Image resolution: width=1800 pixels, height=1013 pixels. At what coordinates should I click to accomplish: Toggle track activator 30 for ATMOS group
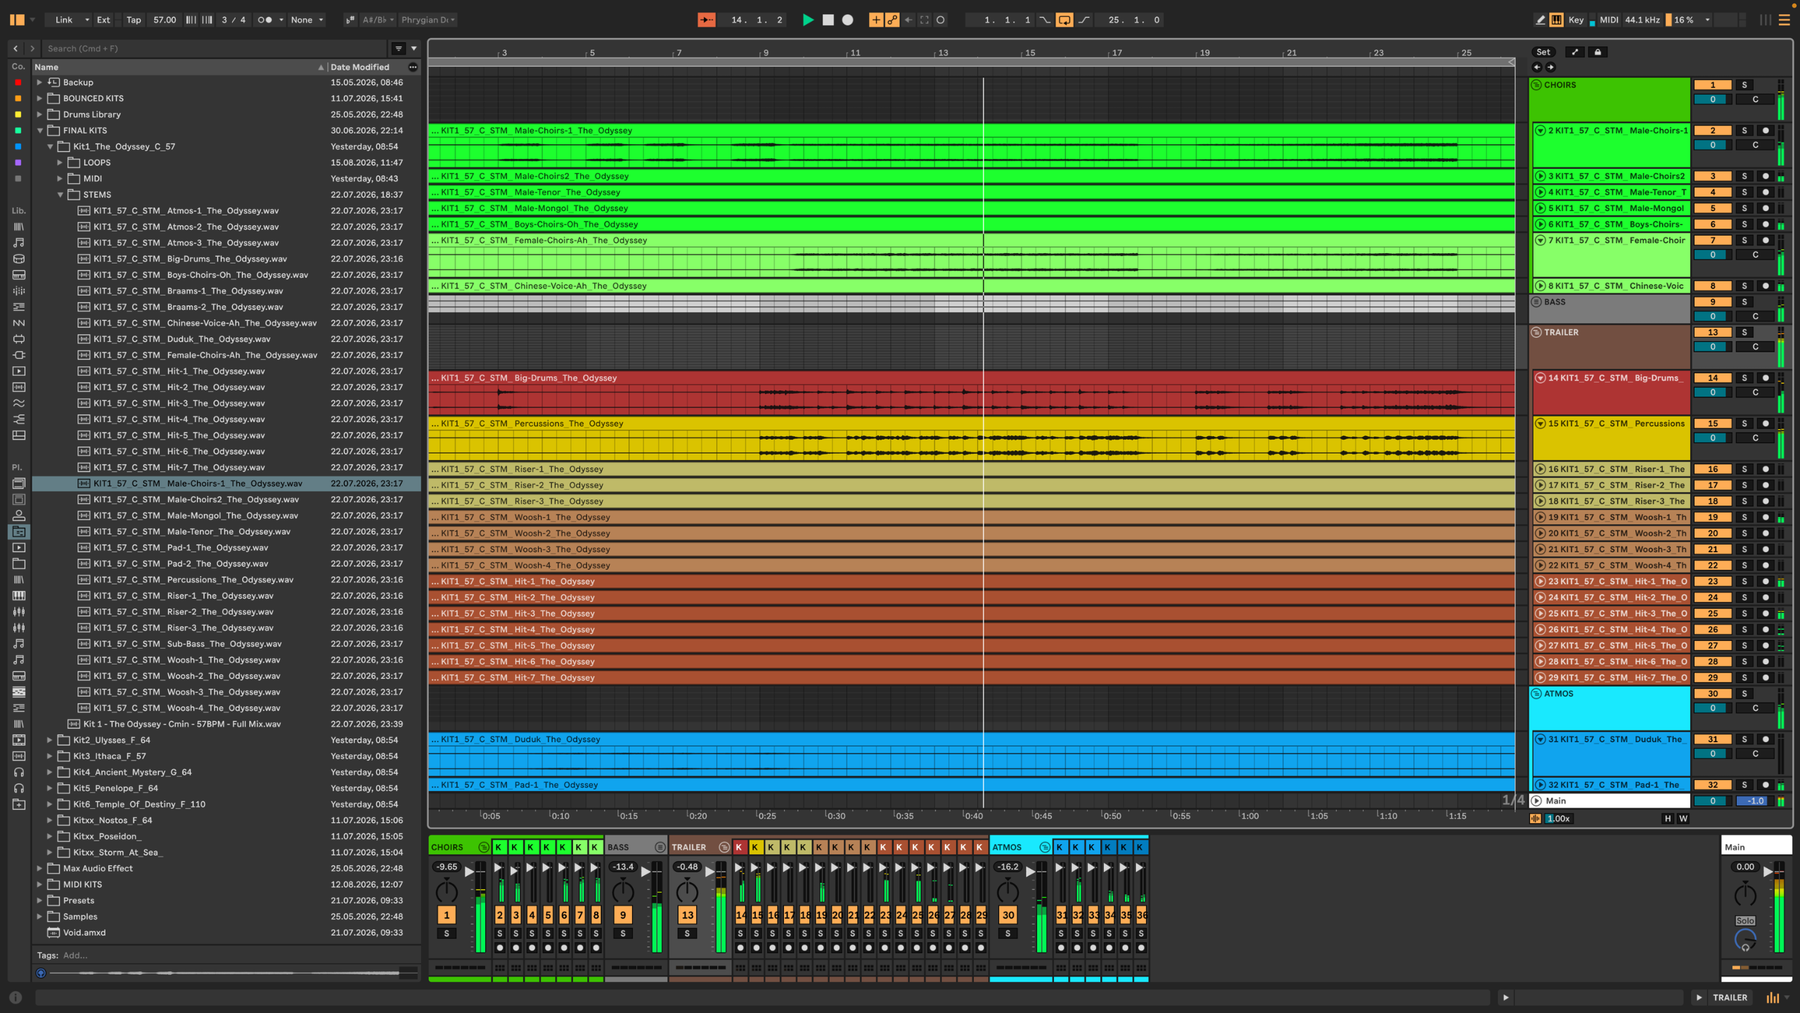pyautogui.click(x=1713, y=694)
